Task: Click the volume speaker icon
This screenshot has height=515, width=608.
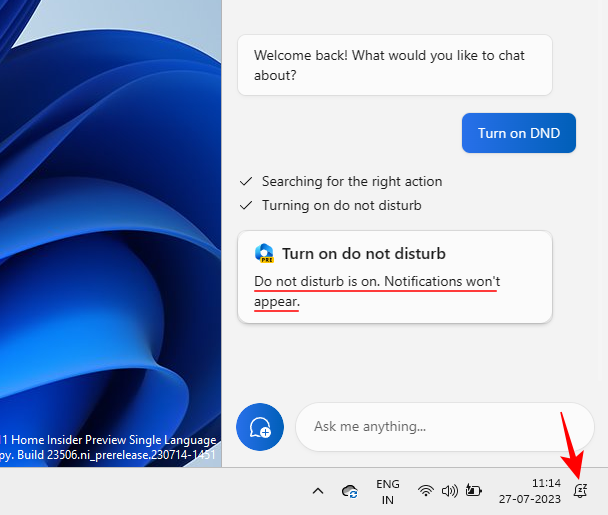Action: [x=450, y=491]
